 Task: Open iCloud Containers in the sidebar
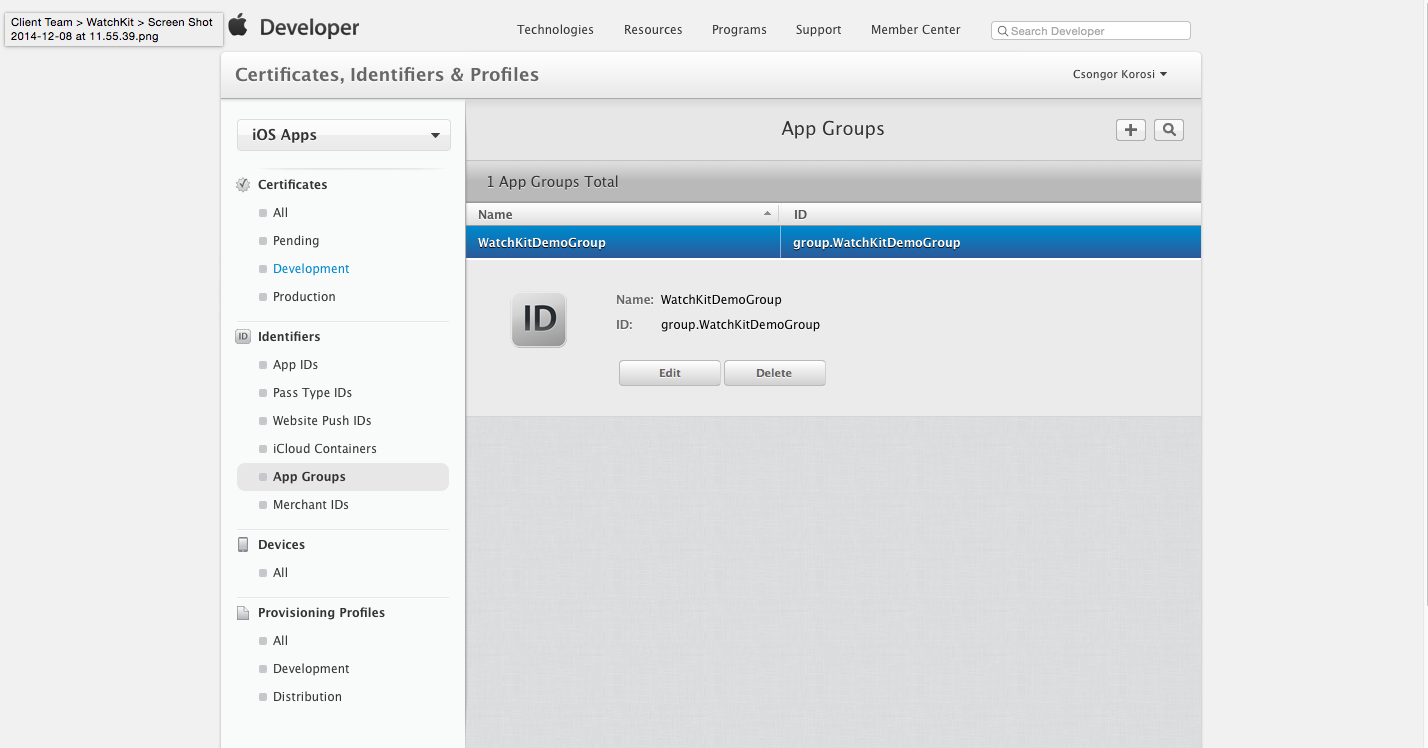click(x=324, y=449)
